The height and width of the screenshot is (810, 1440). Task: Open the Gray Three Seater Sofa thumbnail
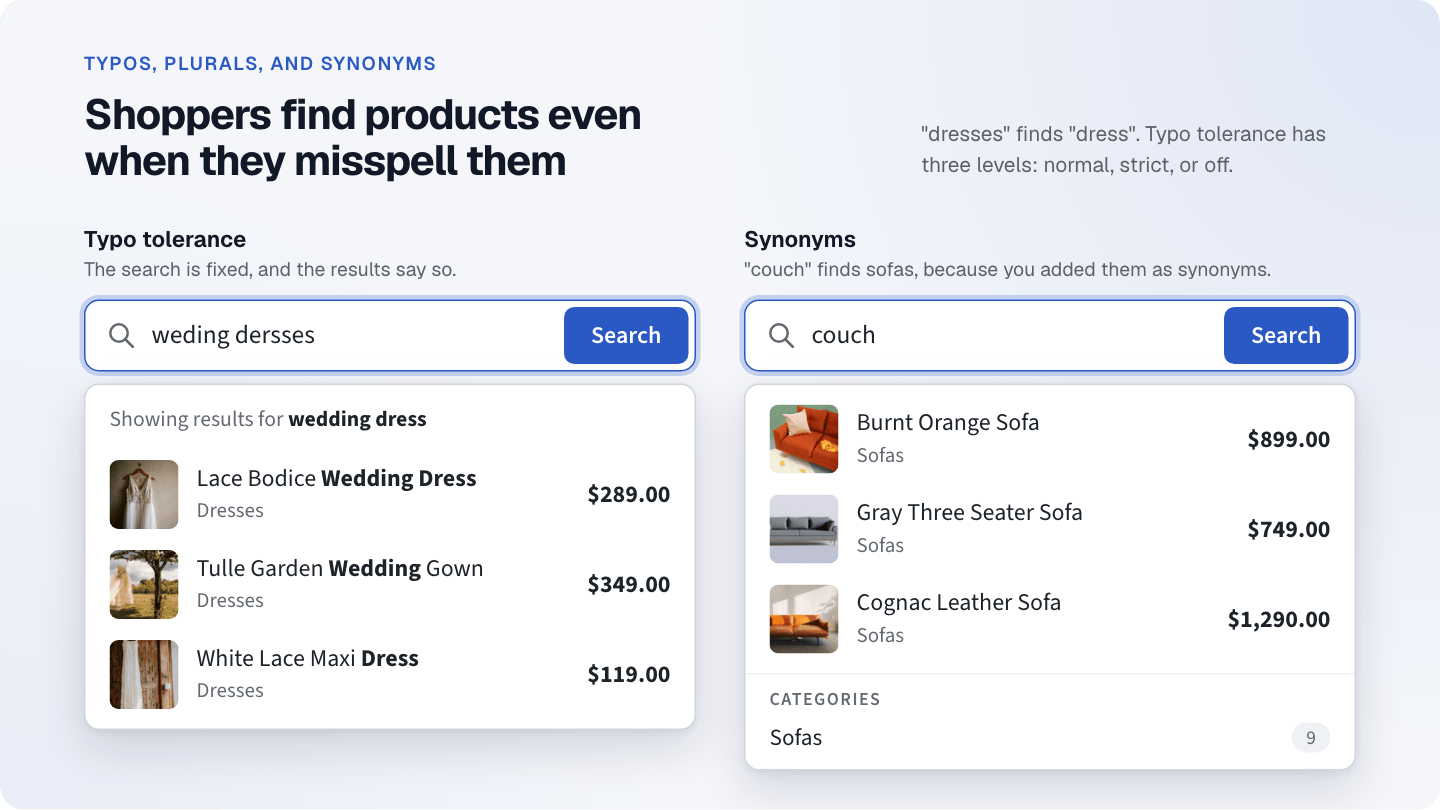(x=804, y=529)
